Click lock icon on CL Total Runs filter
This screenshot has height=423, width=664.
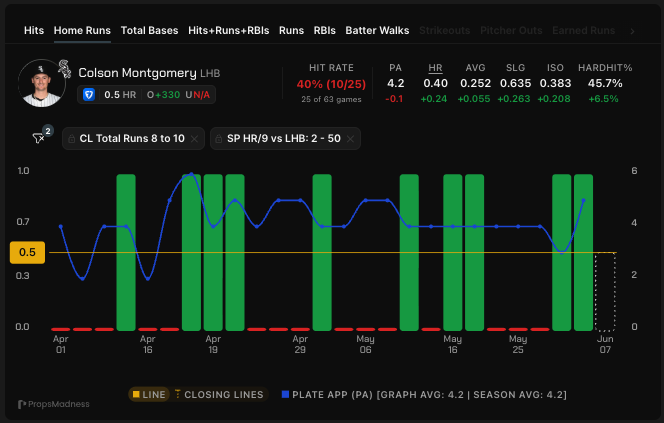(x=72, y=138)
